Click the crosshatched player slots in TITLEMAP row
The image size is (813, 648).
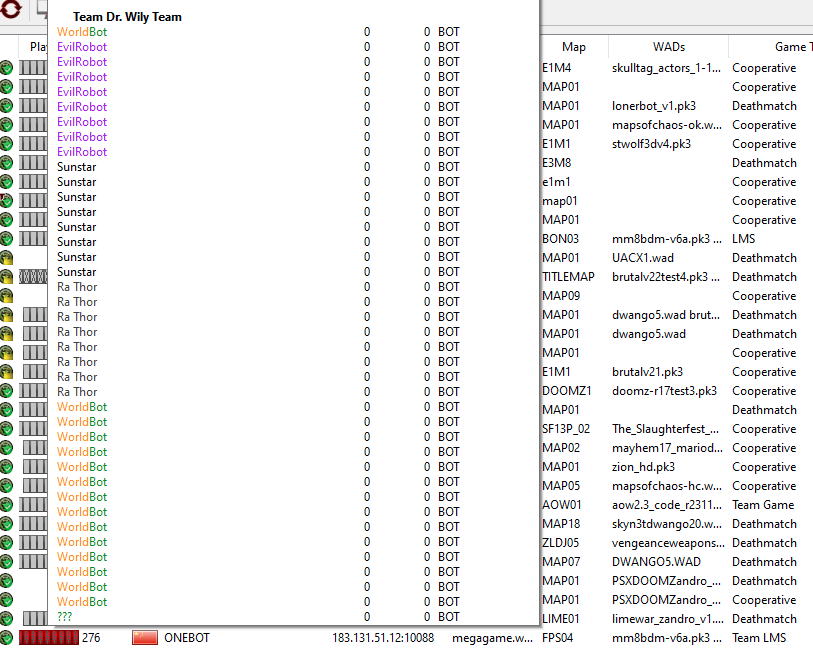(33, 277)
